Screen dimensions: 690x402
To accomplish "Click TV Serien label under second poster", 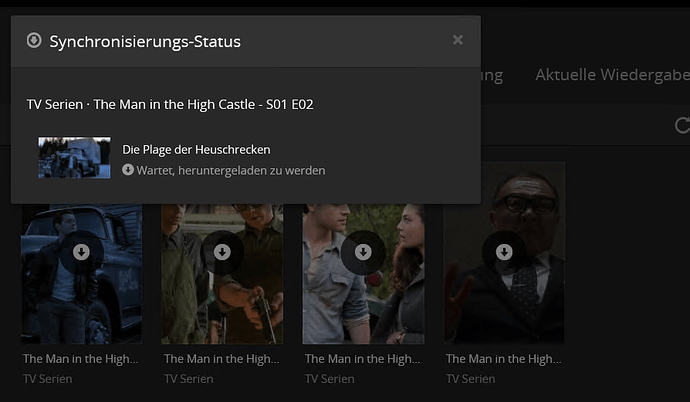I will tap(189, 379).
